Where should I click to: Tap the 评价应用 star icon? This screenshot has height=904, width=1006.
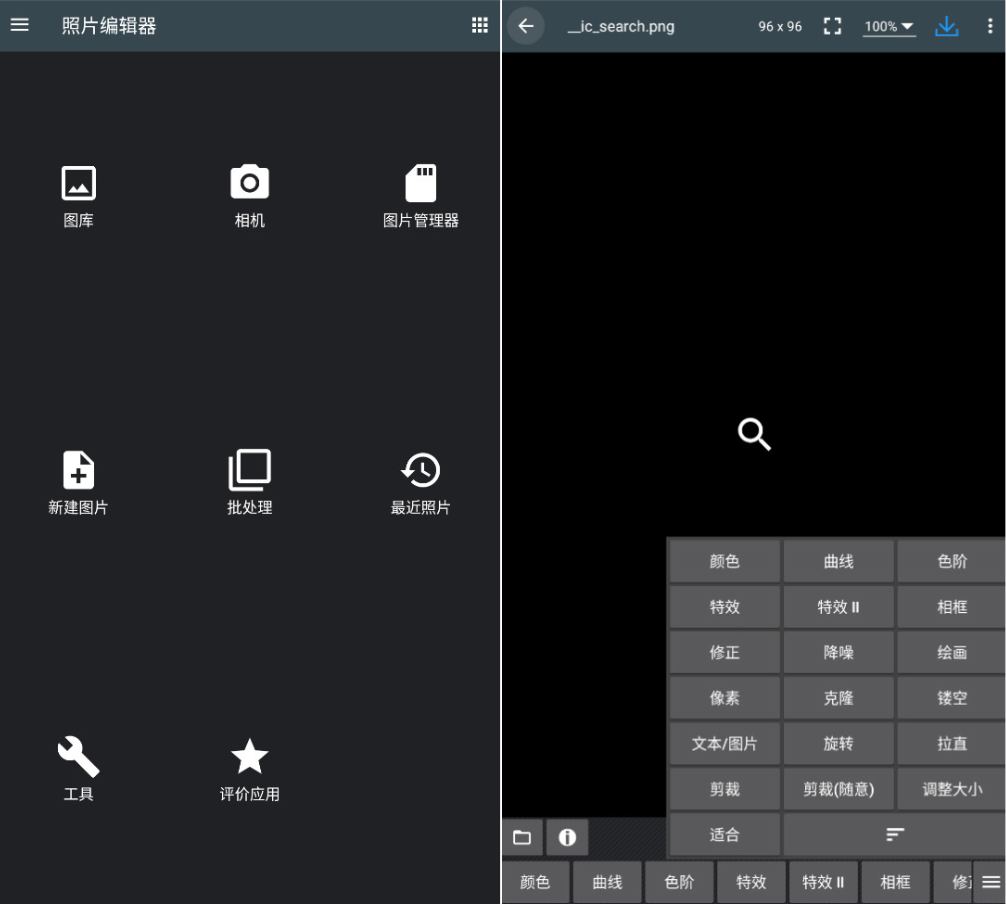pos(249,757)
